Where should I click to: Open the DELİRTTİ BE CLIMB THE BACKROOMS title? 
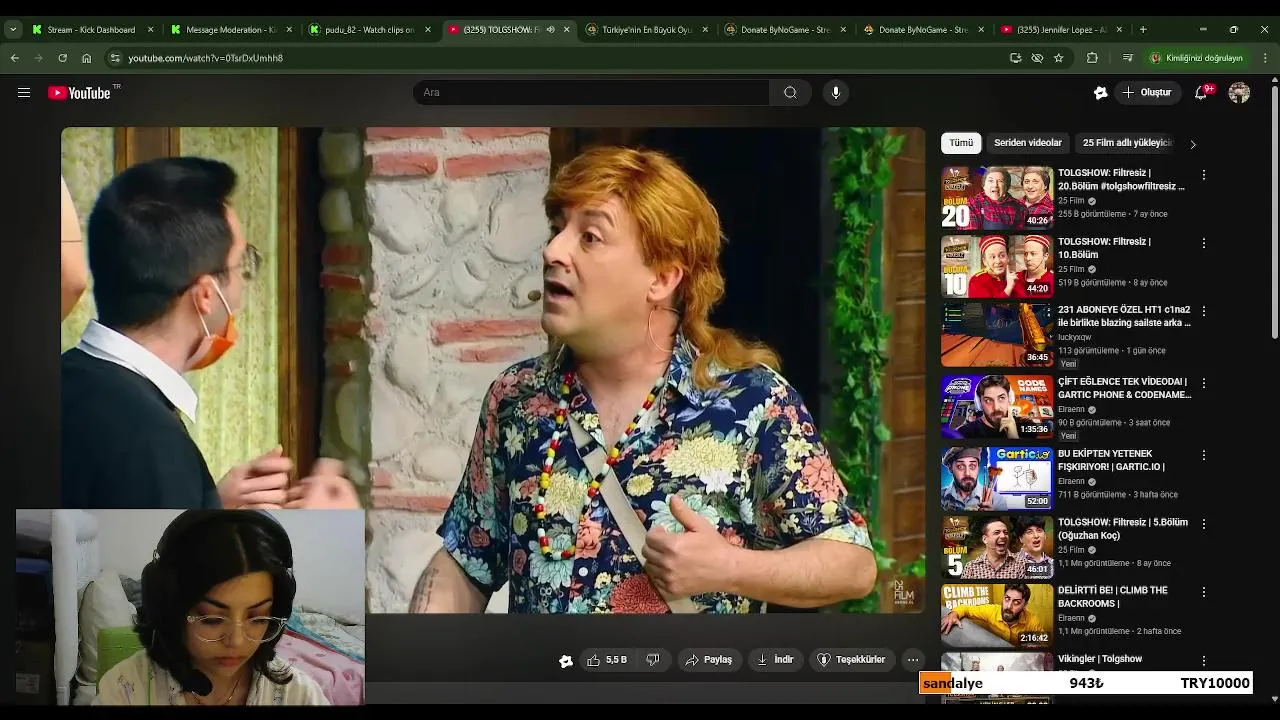tap(1113, 597)
